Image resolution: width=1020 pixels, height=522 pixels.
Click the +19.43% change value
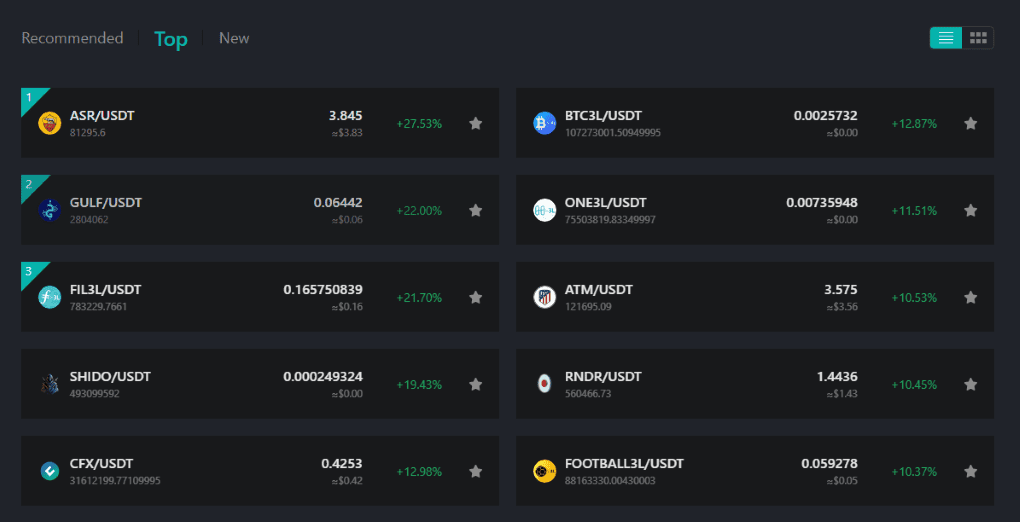(x=420, y=385)
